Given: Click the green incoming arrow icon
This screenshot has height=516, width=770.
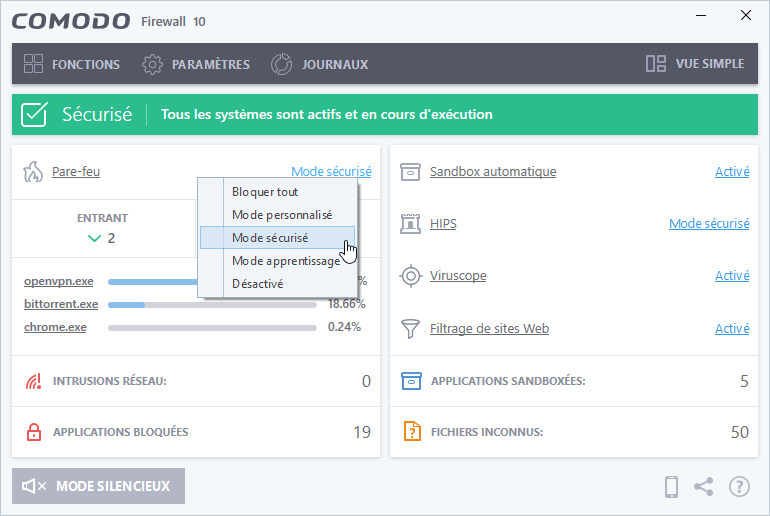Looking at the screenshot, I should [x=94, y=239].
